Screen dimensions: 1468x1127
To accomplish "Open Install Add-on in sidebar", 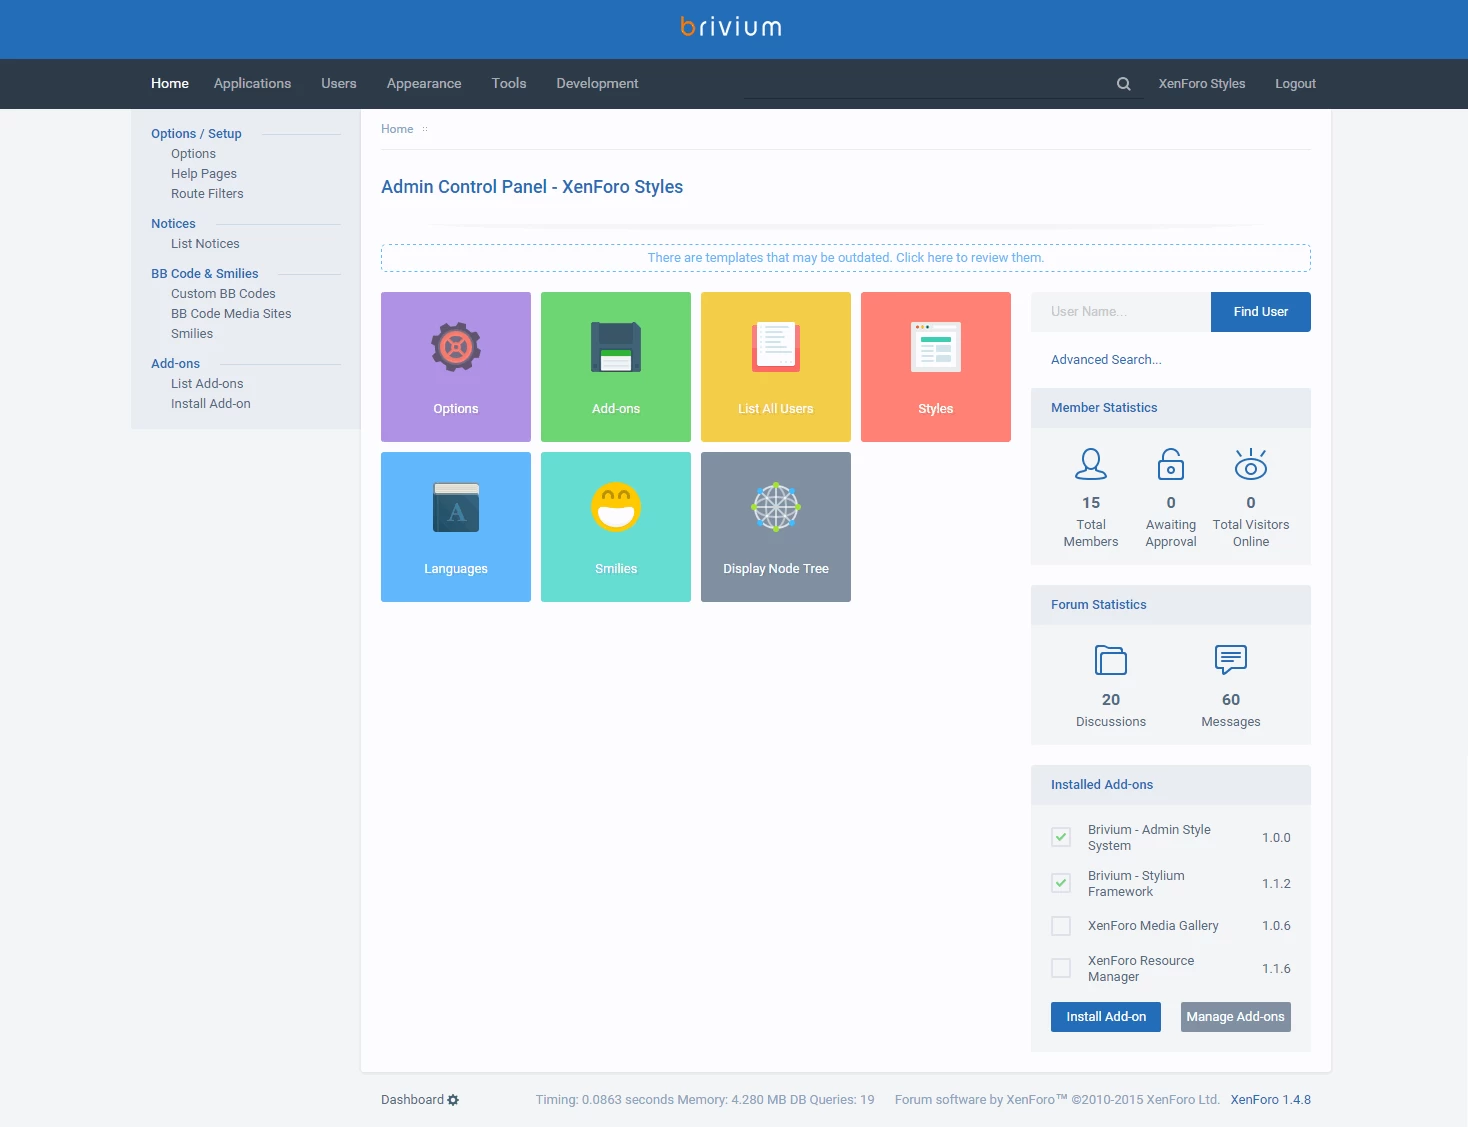I will point(211,404).
